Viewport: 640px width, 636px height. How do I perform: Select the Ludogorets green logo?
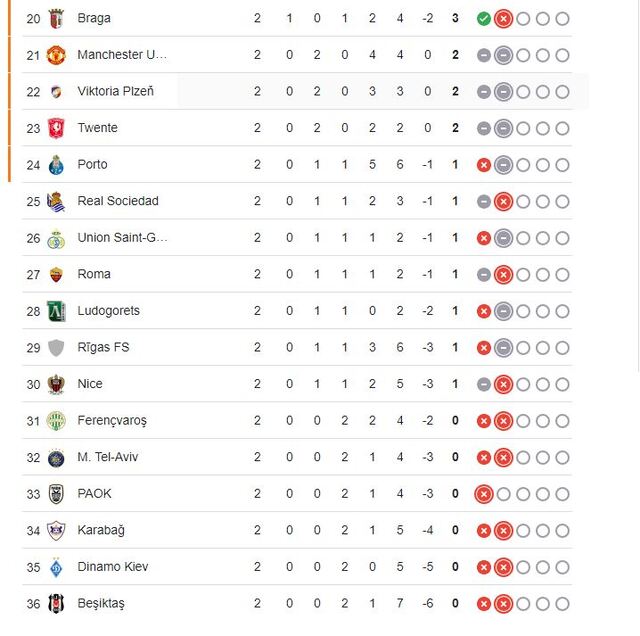[x=56, y=311]
